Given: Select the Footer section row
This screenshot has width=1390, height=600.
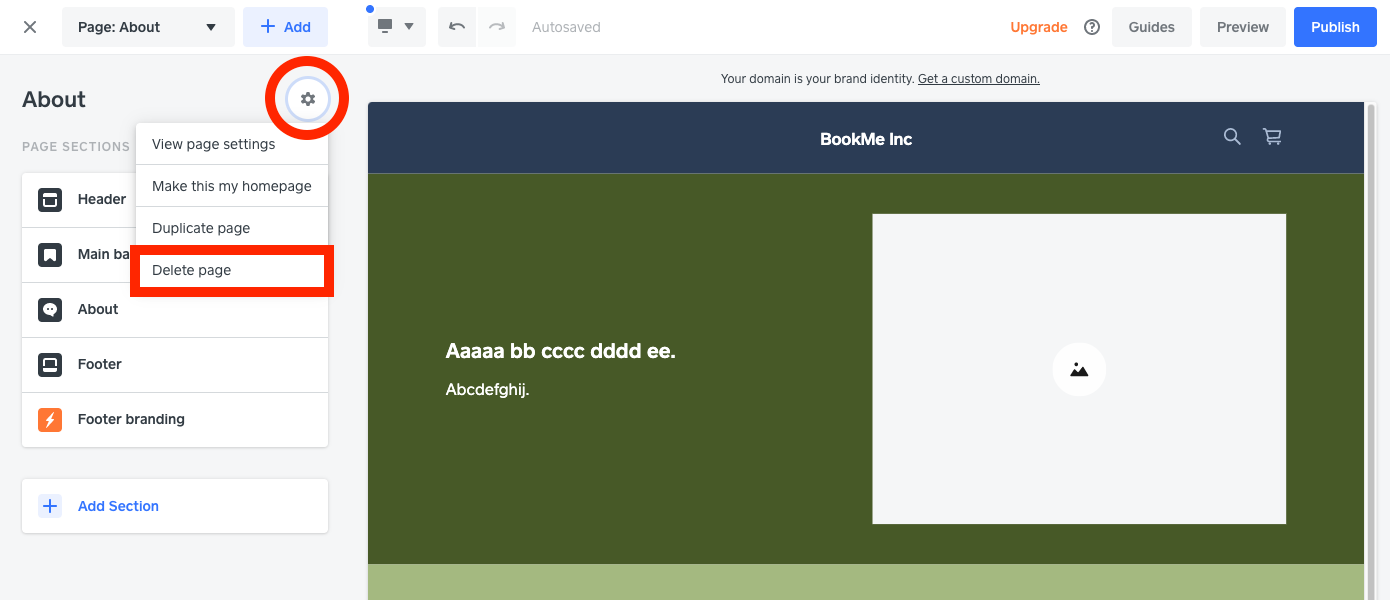Looking at the screenshot, I should [x=175, y=364].
